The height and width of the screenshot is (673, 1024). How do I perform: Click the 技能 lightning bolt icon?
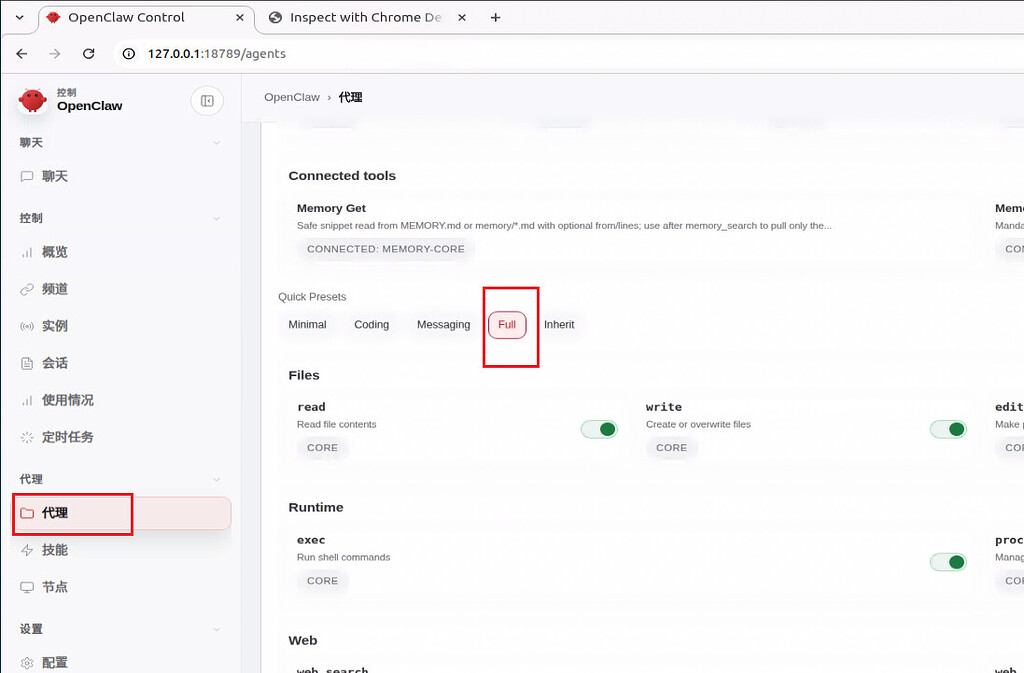[x=27, y=550]
